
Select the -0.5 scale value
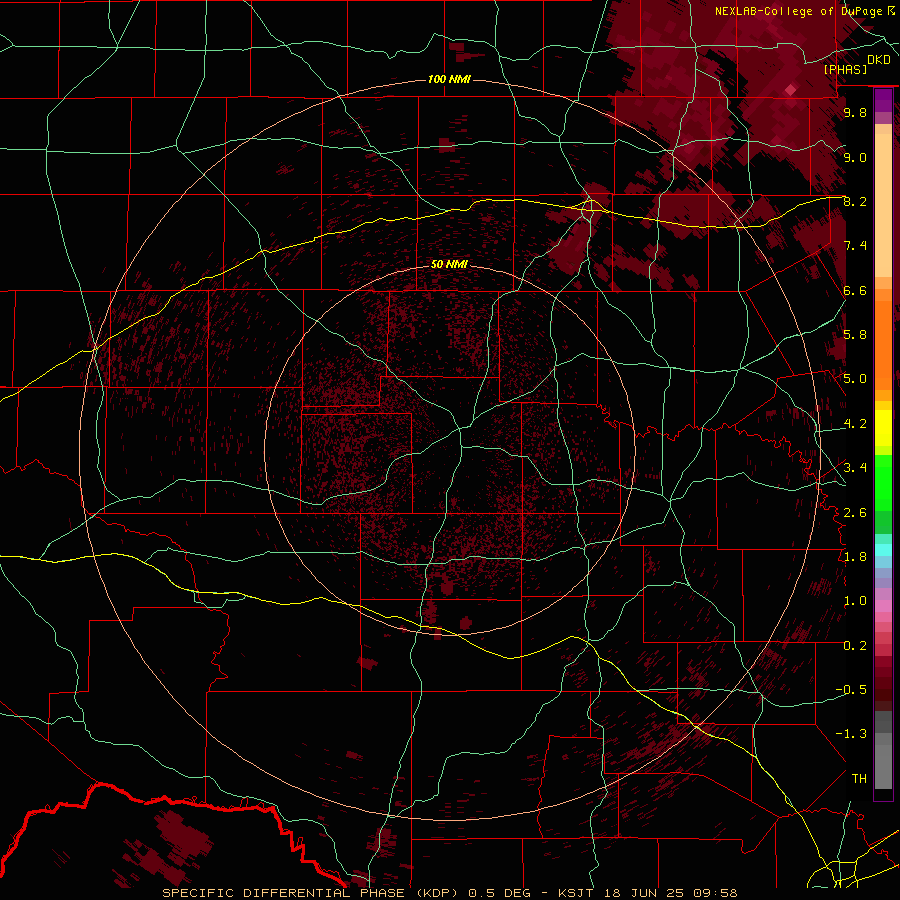[851, 690]
